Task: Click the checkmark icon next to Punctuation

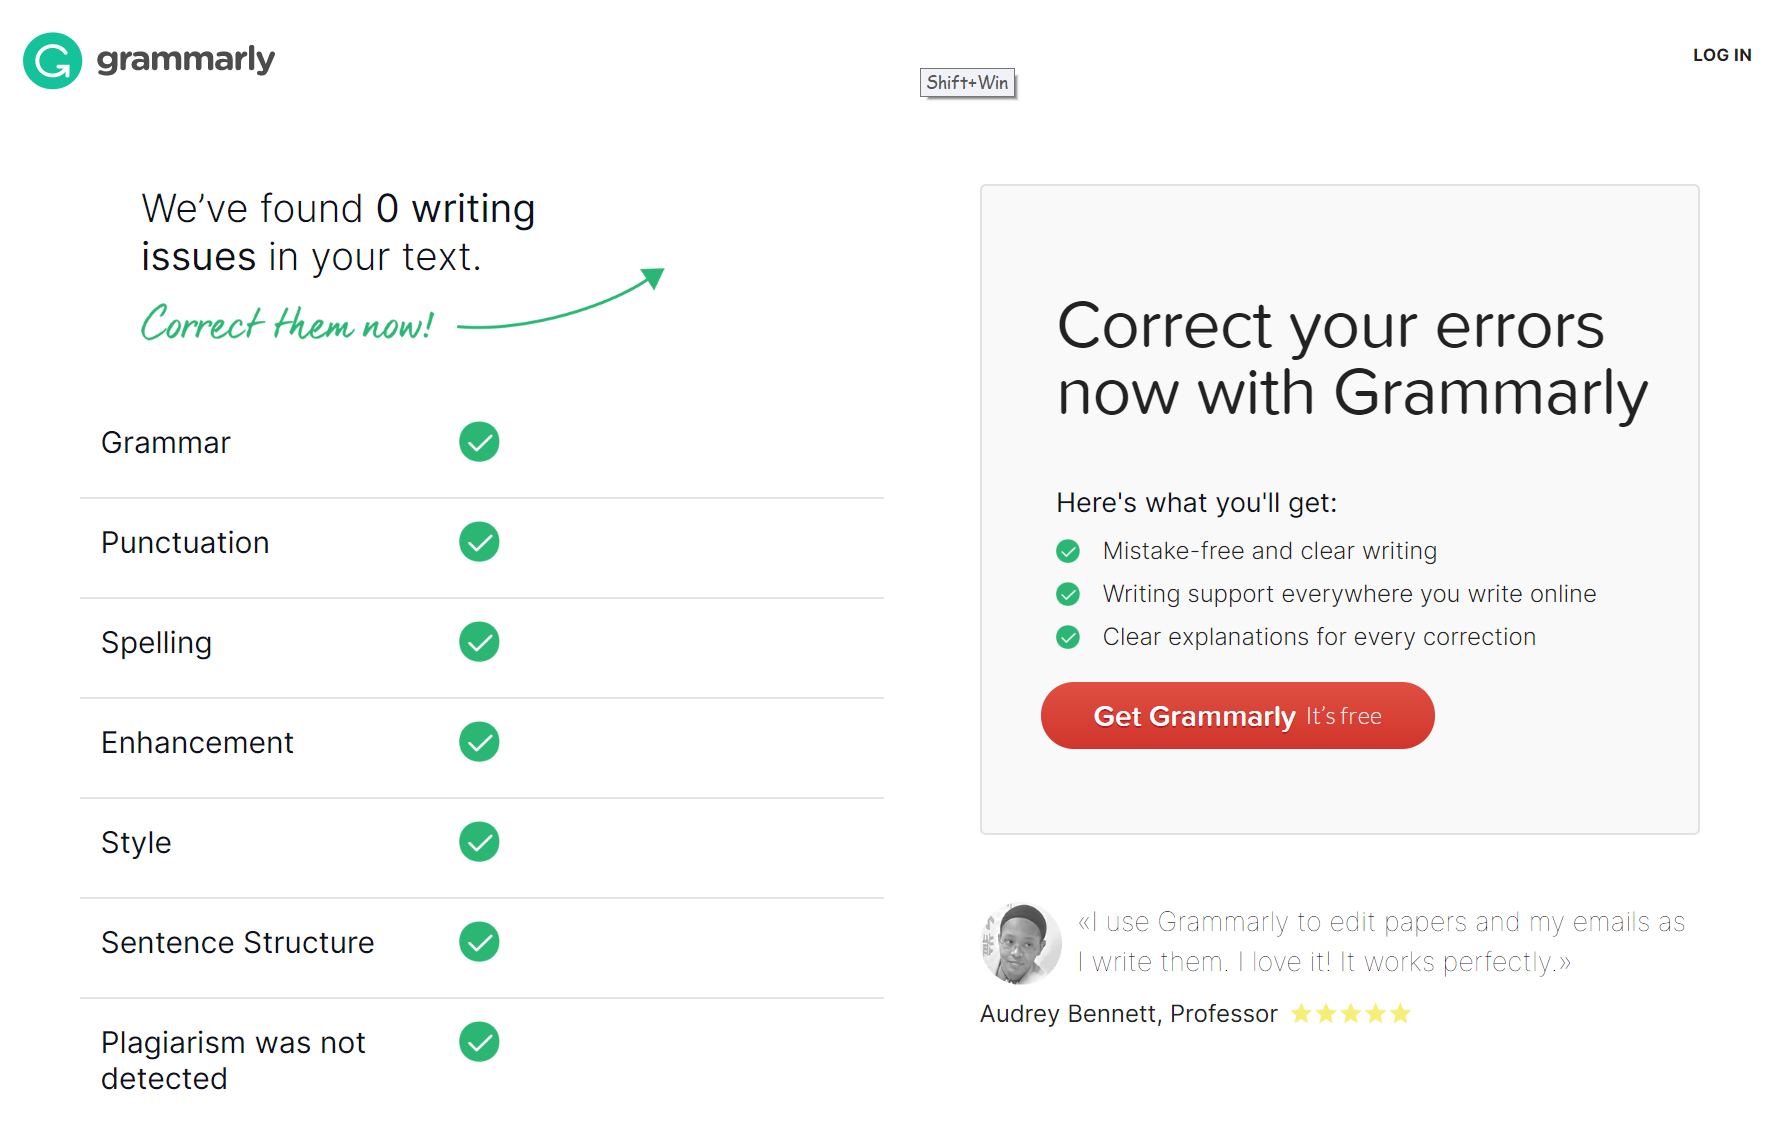Action: tap(479, 542)
